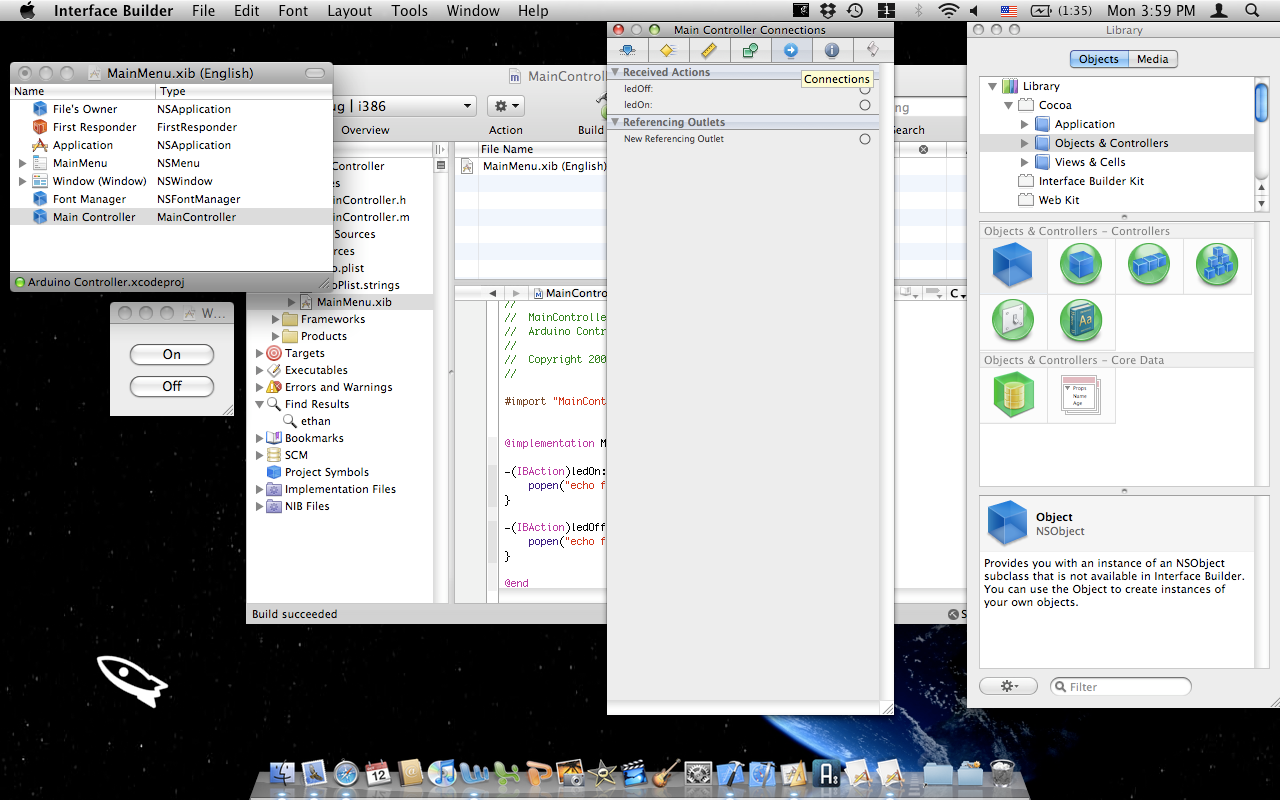Click the On button in the window
1280x800 pixels.
point(172,354)
